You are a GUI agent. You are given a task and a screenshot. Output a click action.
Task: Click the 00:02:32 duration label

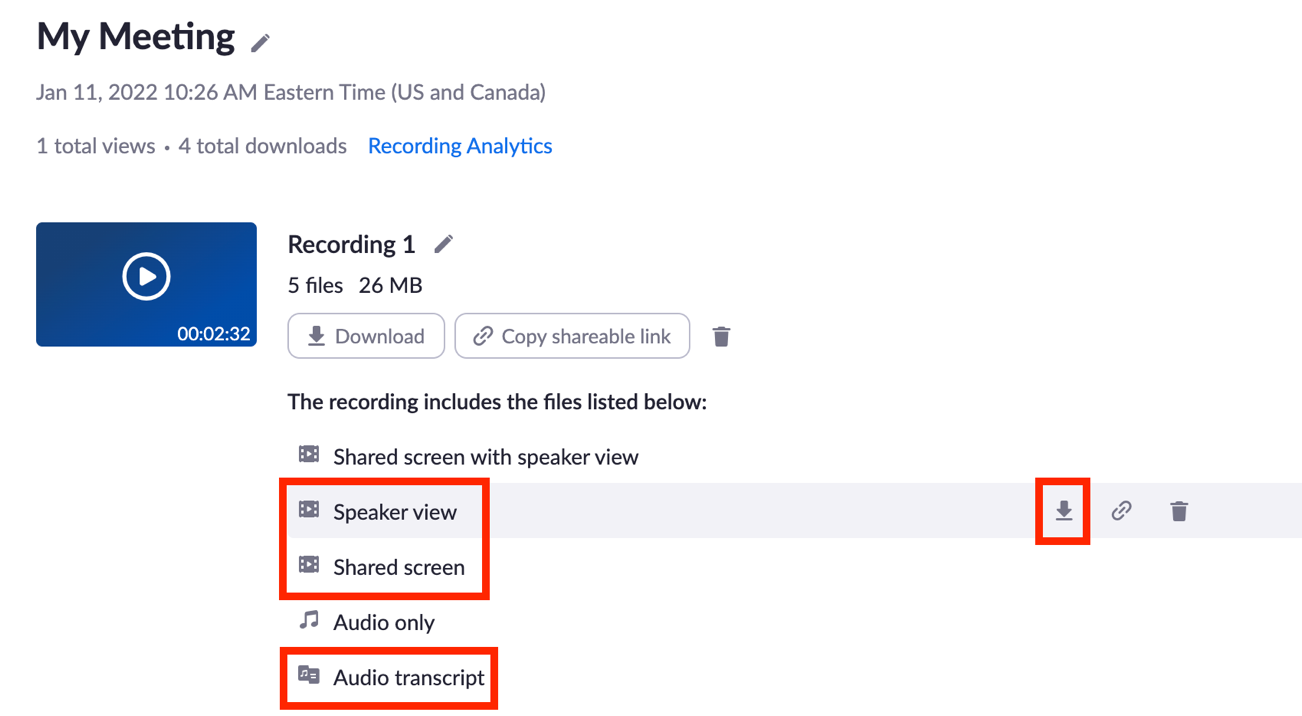[214, 334]
